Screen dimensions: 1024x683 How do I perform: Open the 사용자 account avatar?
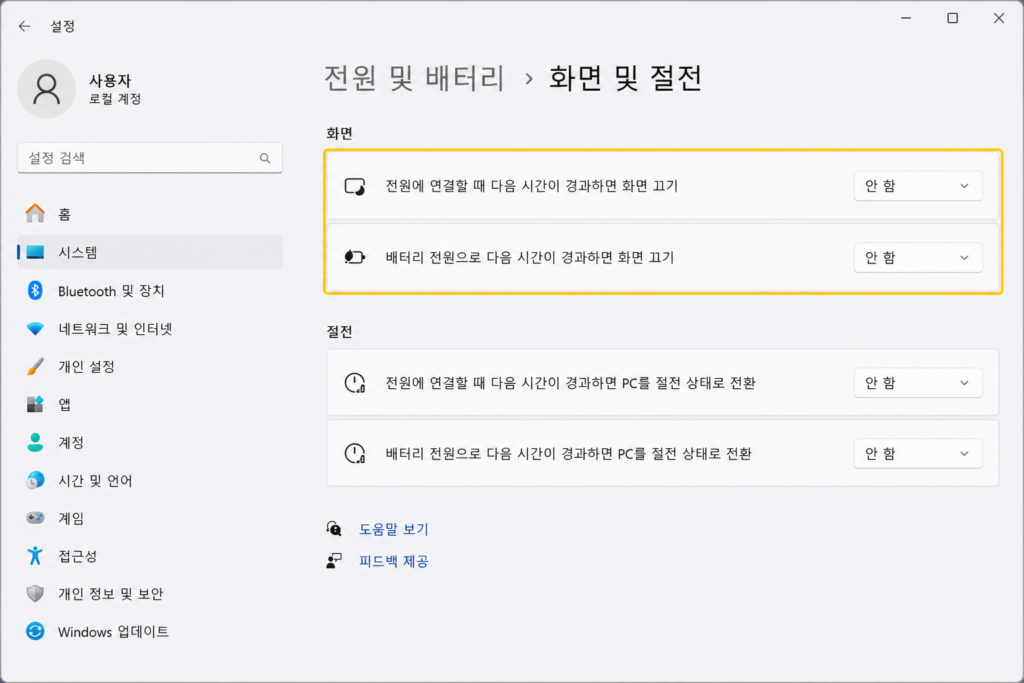pyautogui.click(x=46, y=89)
